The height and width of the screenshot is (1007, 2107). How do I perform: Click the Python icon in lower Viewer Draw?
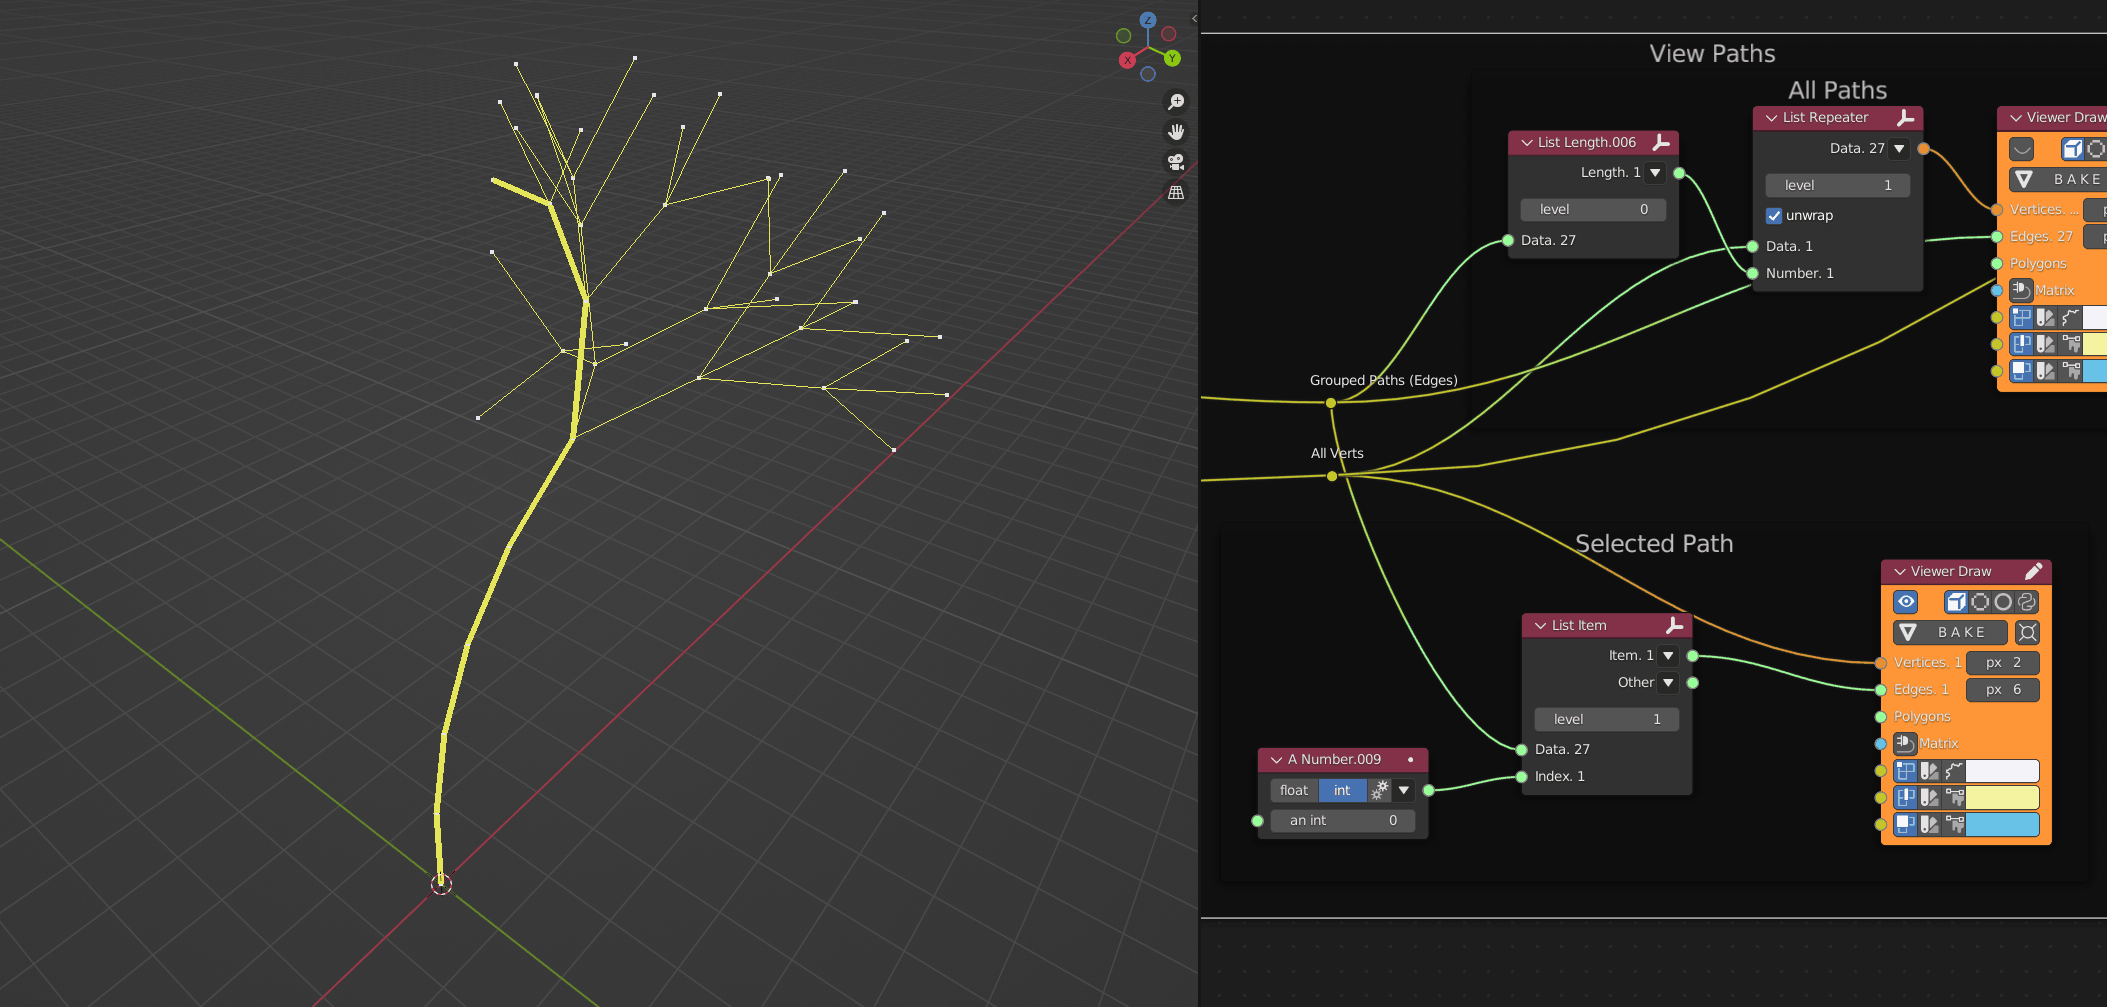pyautogui.click(x=2027, y=602)
